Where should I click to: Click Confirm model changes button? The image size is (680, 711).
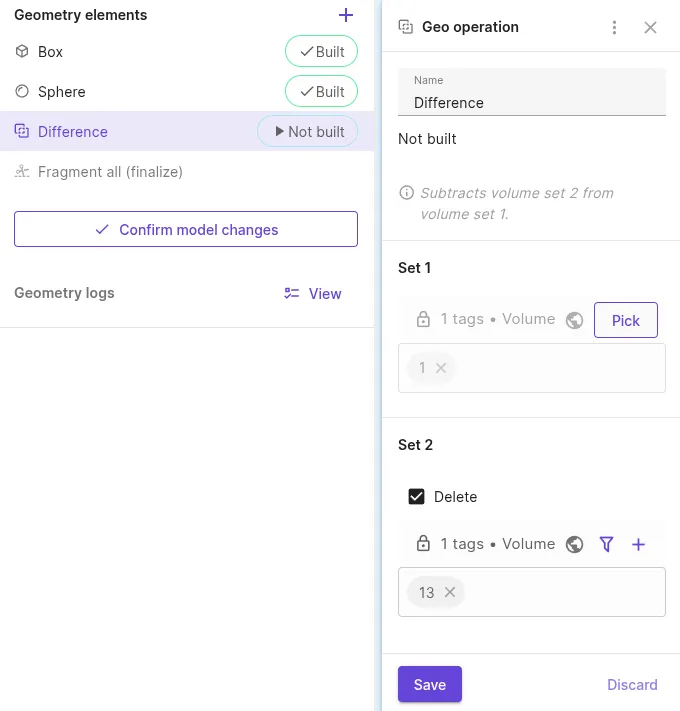pyautogui.click(x=186, y=229)
